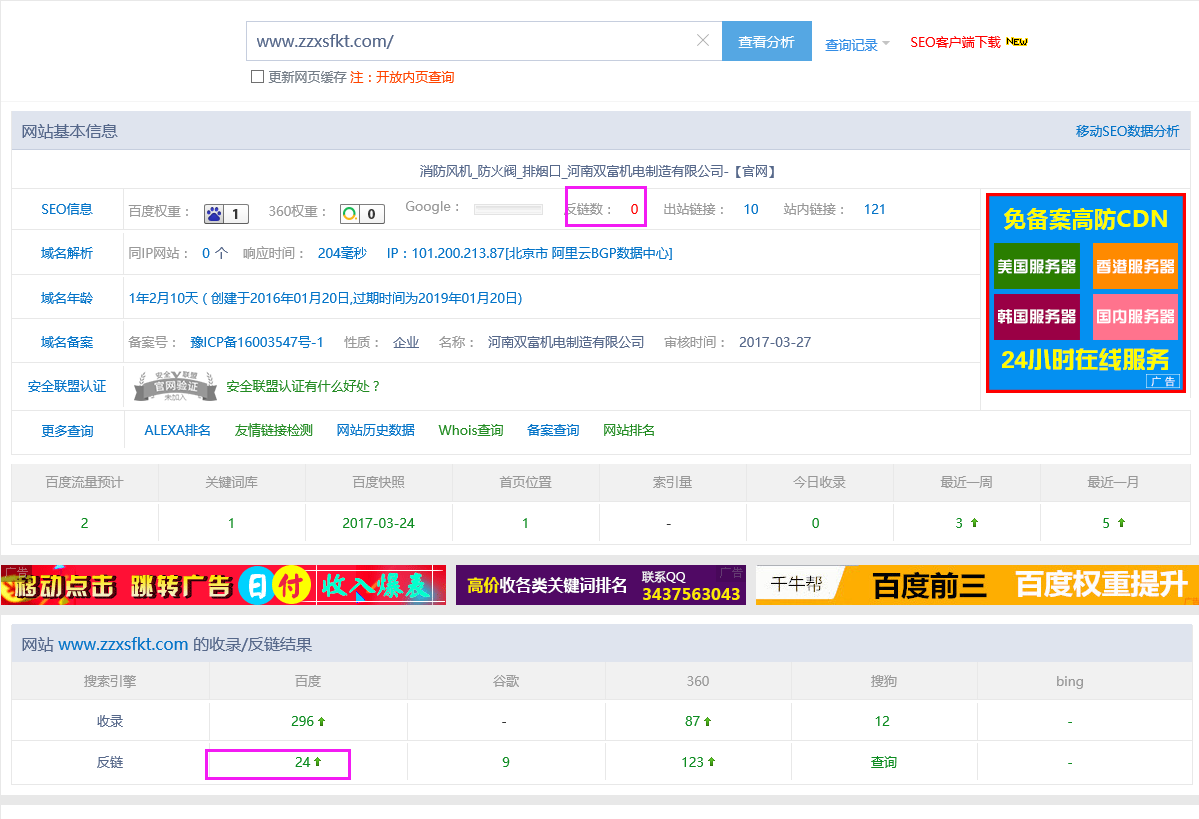Click the 查看分析 button
1199x819 pixels.
(x=766, y=42)
